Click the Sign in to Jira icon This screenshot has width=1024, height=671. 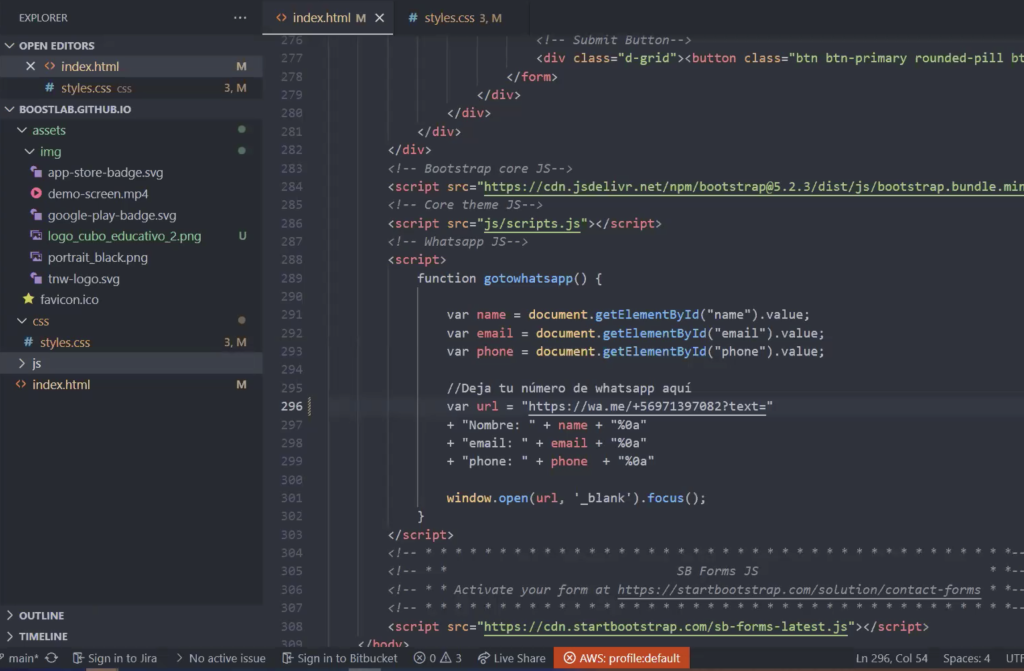tap(78, 659)
